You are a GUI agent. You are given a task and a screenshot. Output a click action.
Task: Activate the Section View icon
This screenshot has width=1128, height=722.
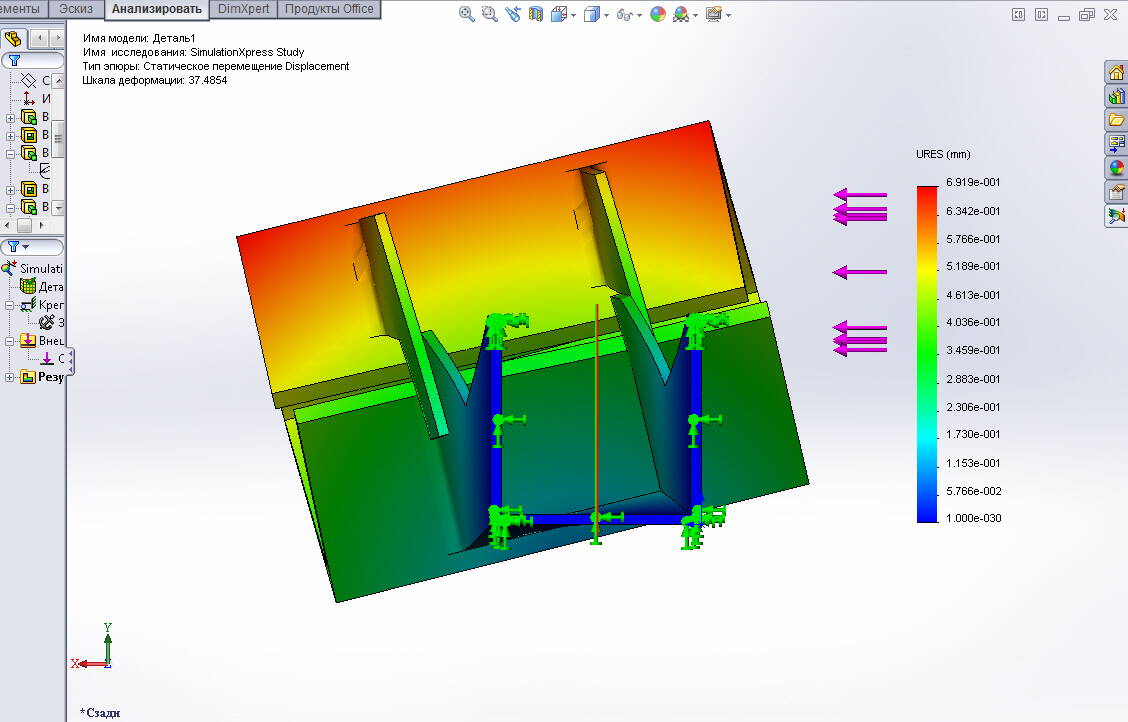(536, 14)
